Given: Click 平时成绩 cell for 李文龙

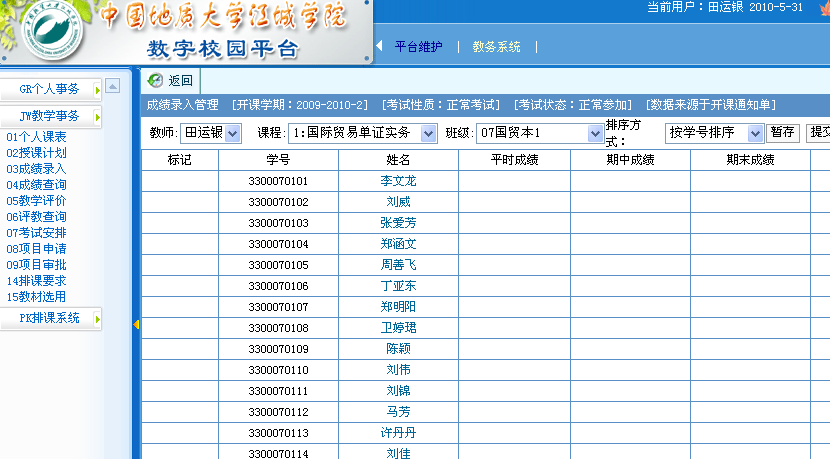Looking at the screenshot, I should click(515, 181).
